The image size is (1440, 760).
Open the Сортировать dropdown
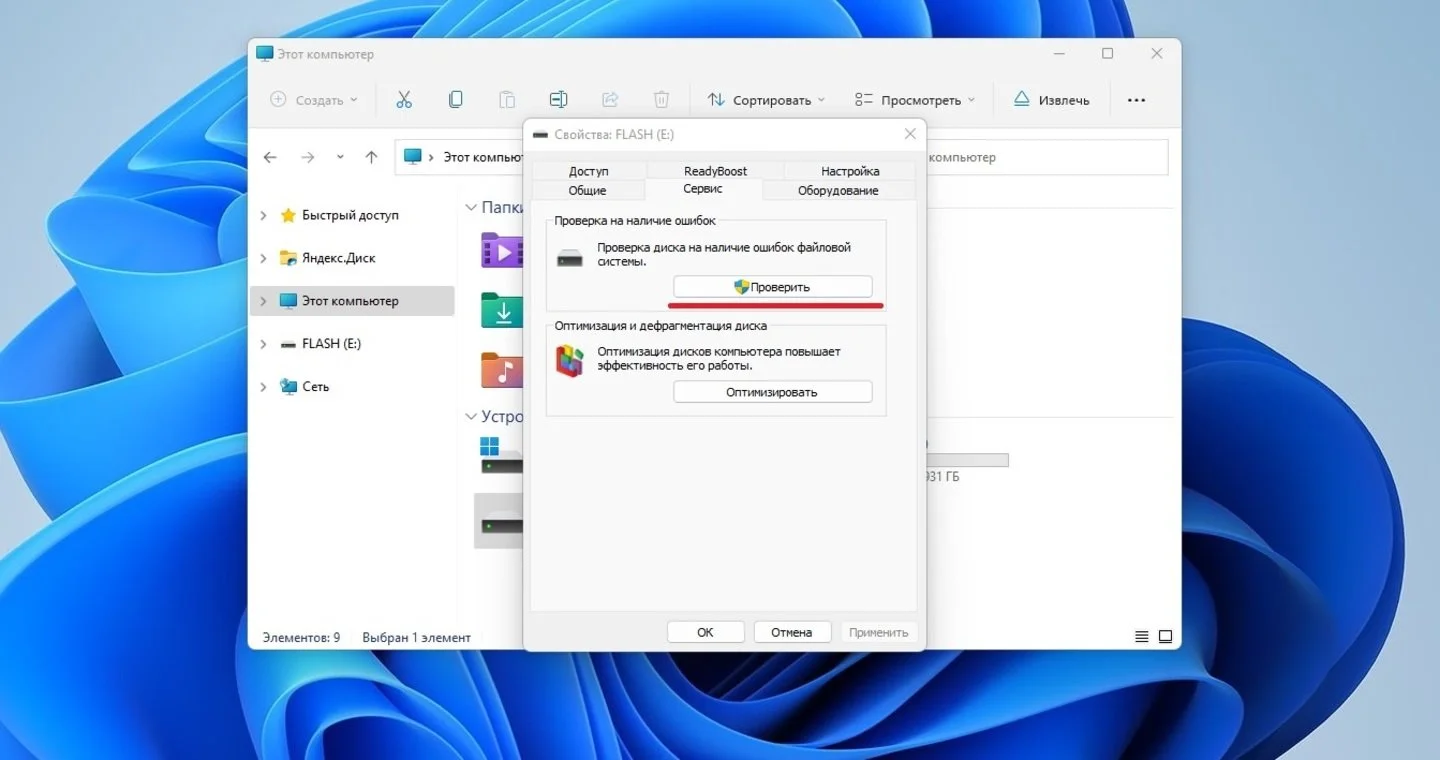point(767,100)
